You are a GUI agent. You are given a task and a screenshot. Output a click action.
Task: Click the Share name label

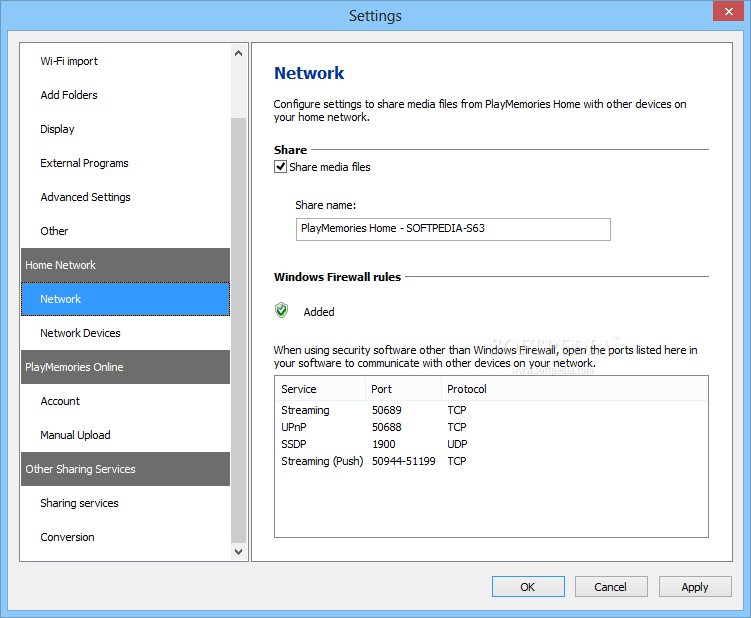point(326,205)
